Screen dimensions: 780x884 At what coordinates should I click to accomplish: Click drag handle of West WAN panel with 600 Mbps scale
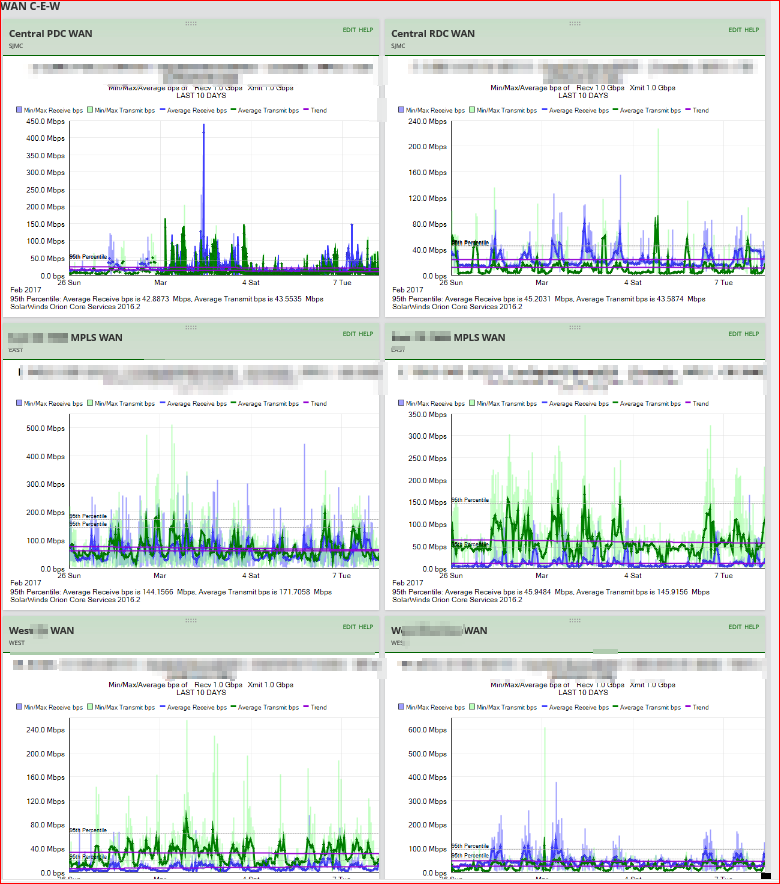click(574, 620)
